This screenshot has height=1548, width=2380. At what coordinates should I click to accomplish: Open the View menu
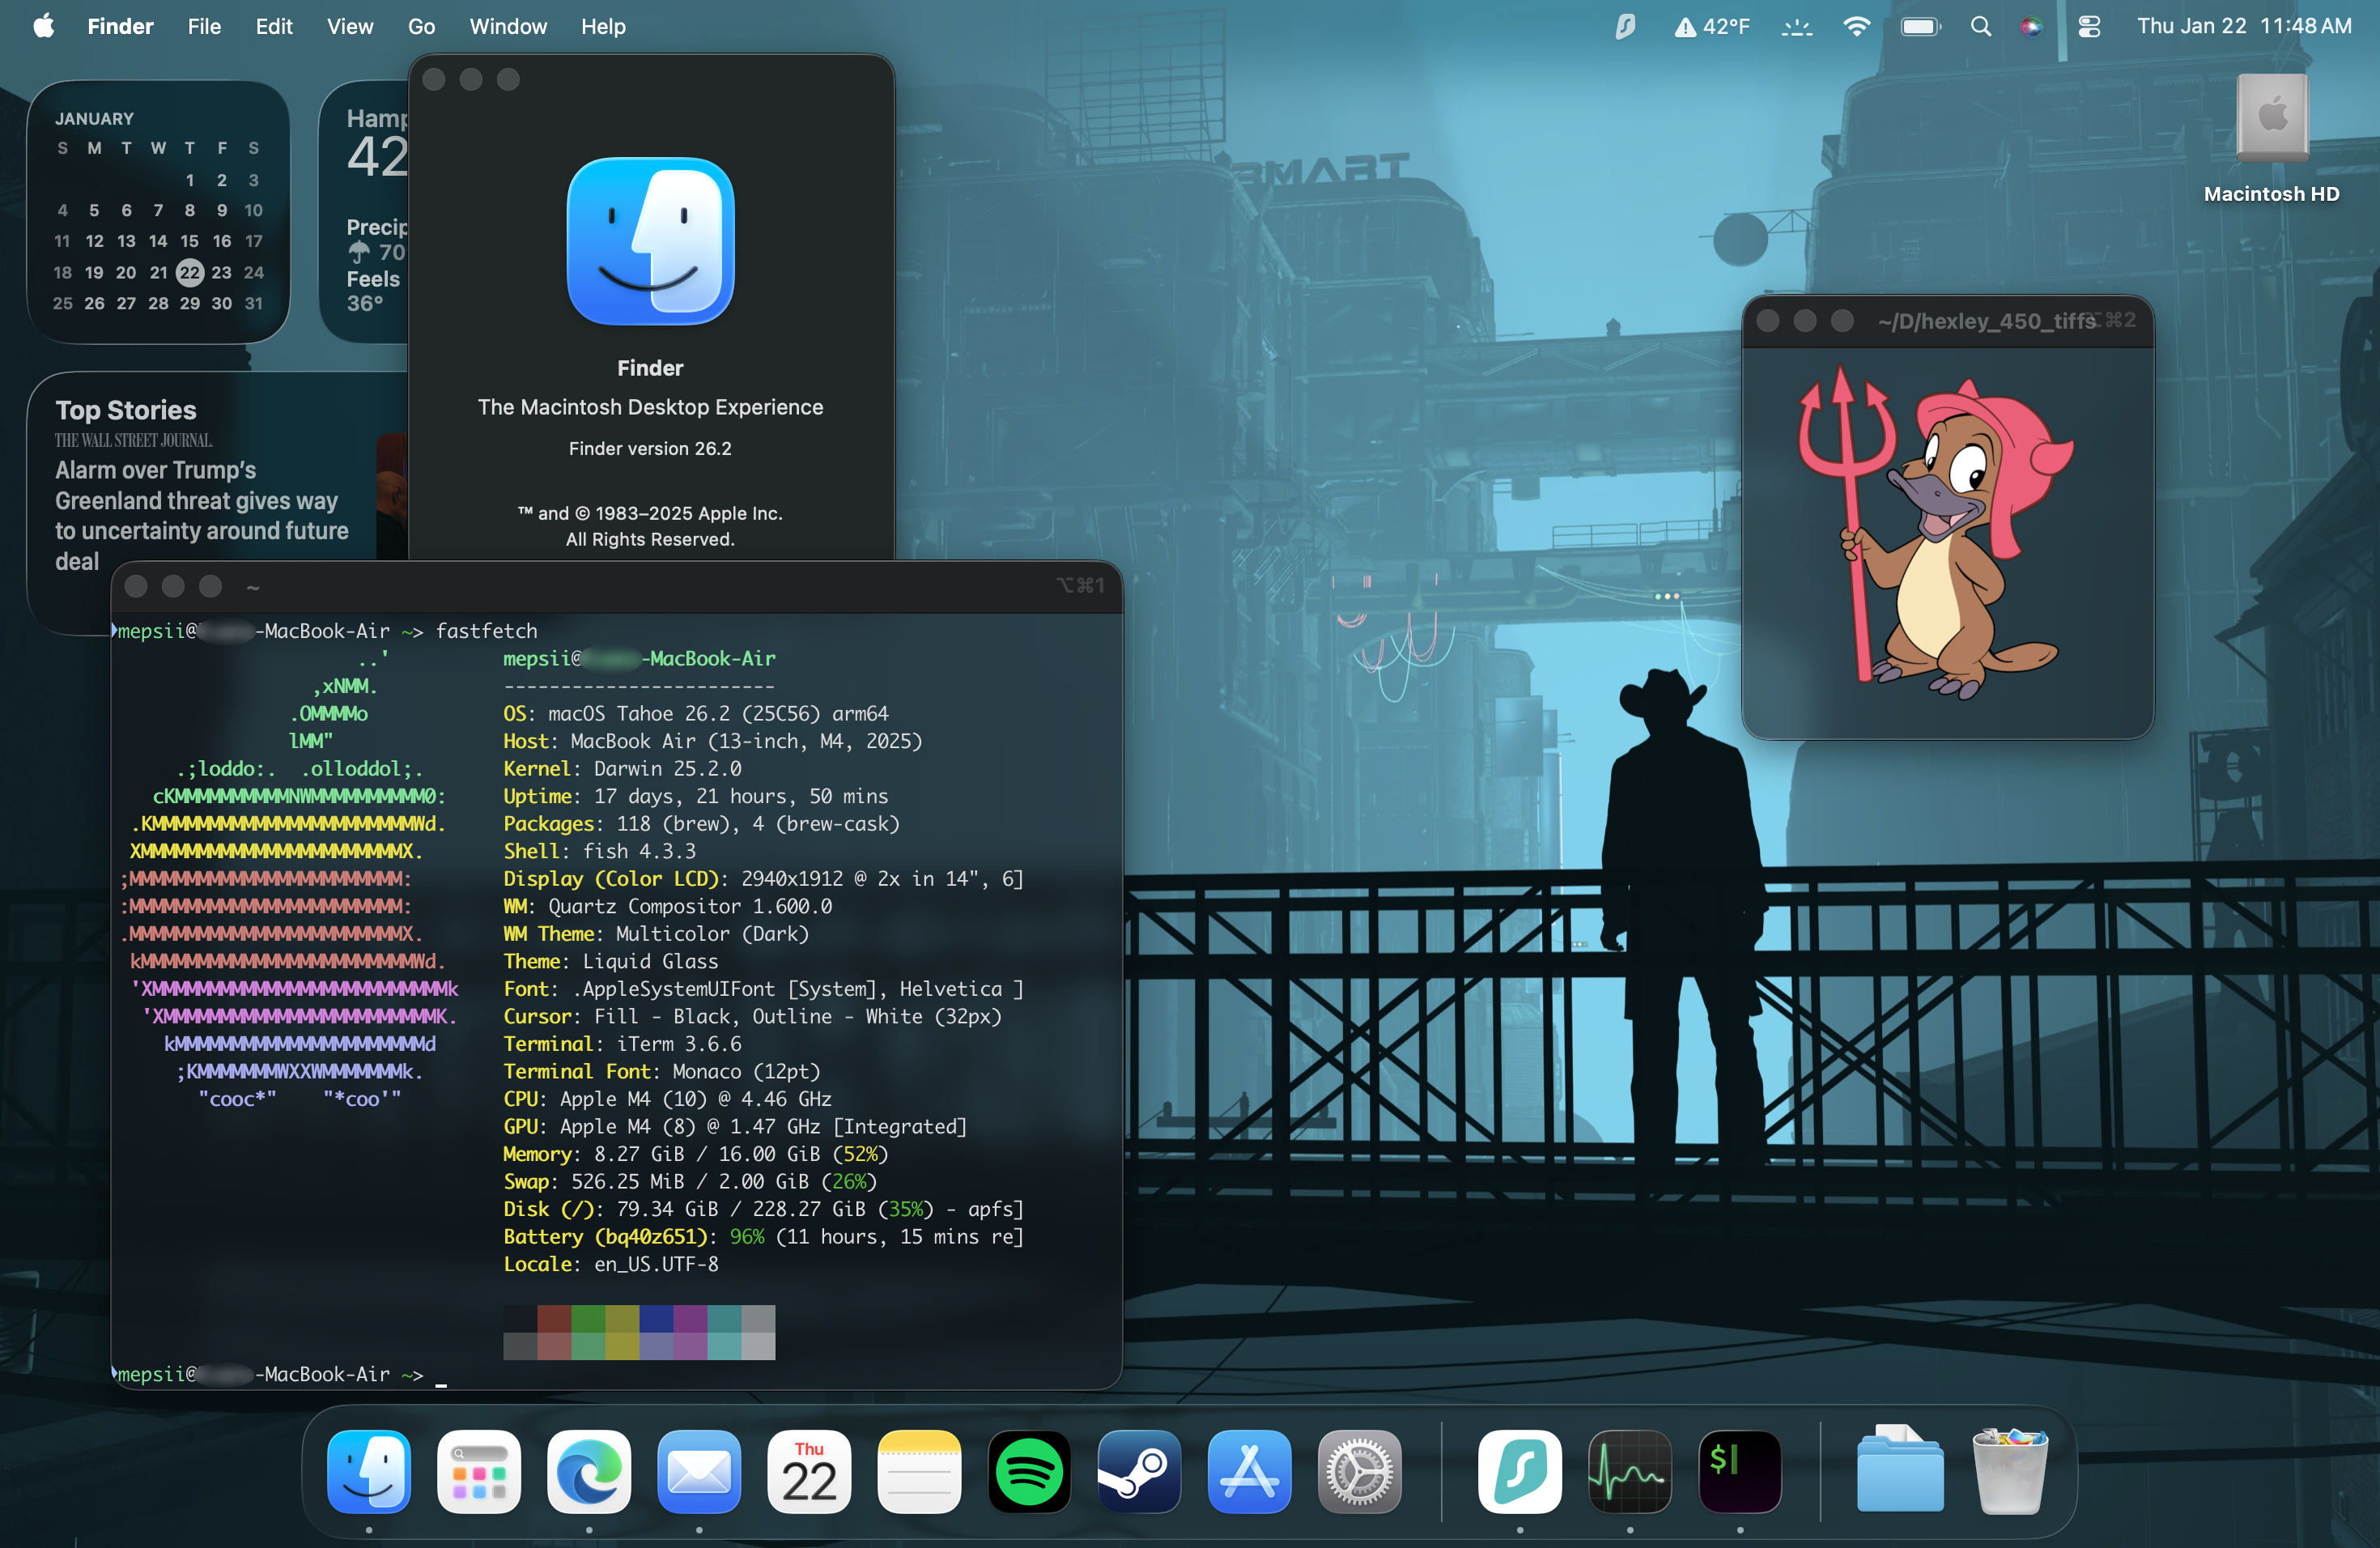click(x=349, y=27)
